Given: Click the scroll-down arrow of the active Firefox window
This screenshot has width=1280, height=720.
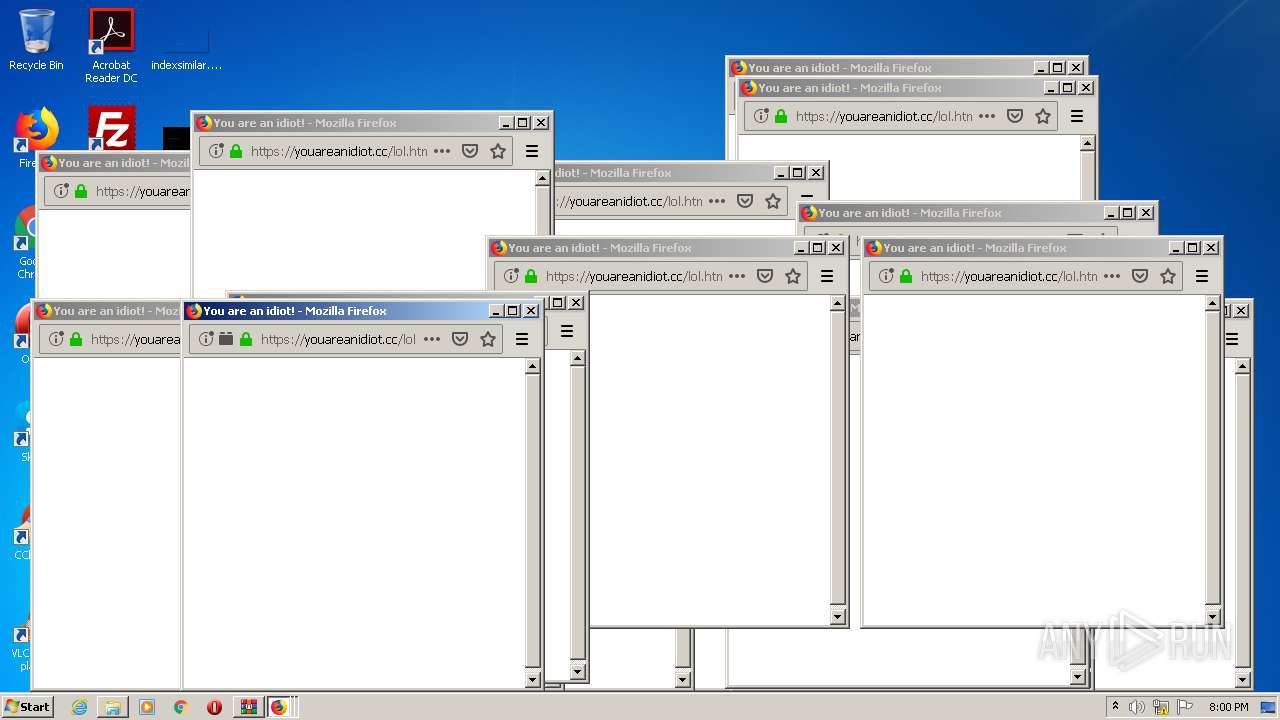Looking at the screenshot, I should [532, 679].
